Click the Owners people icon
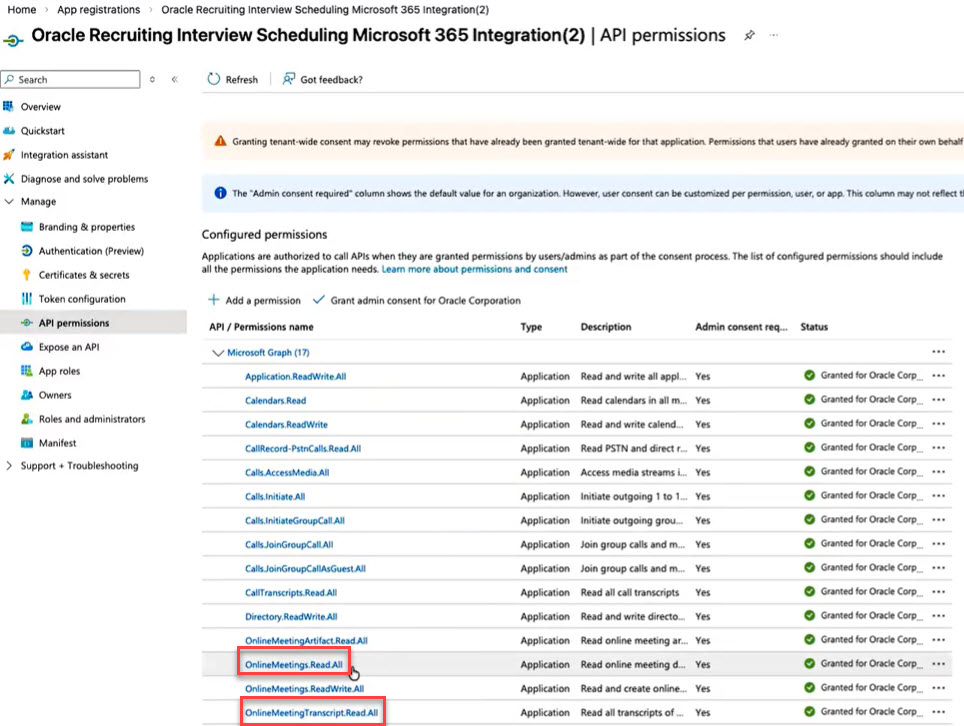 click(x=26, y=395)
